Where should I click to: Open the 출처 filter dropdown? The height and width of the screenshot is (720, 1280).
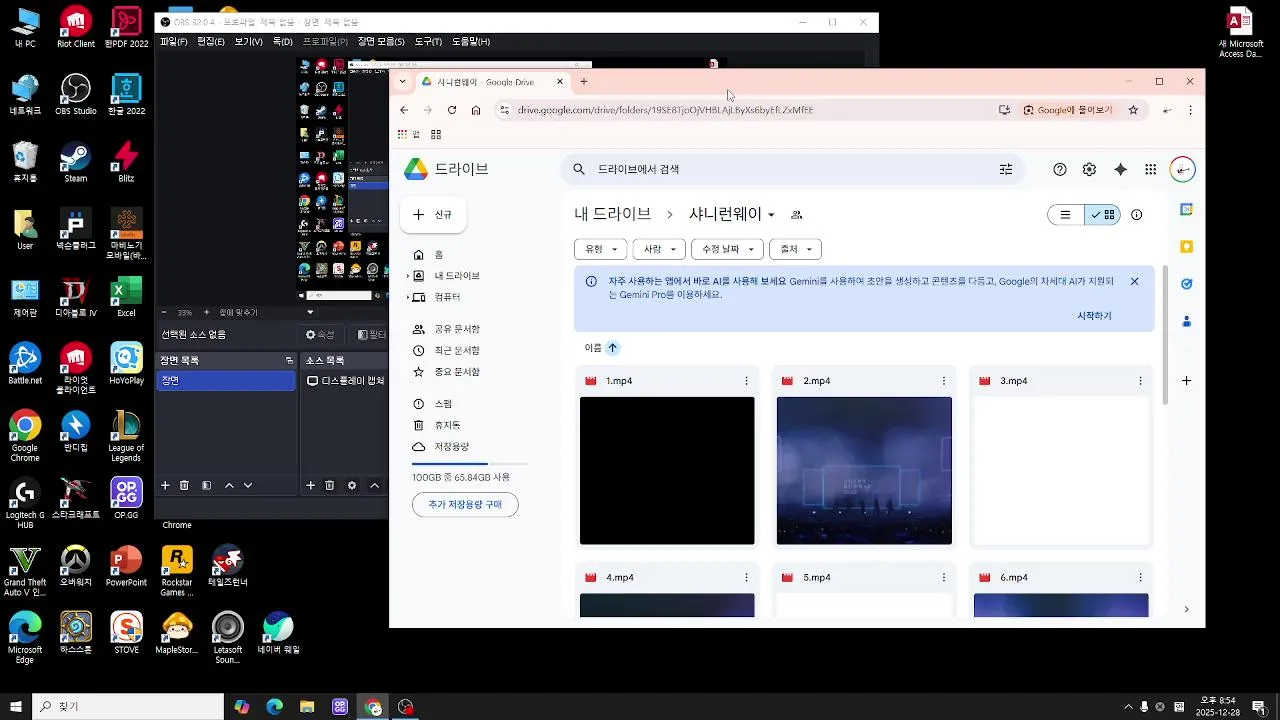[x=795, y=249]
